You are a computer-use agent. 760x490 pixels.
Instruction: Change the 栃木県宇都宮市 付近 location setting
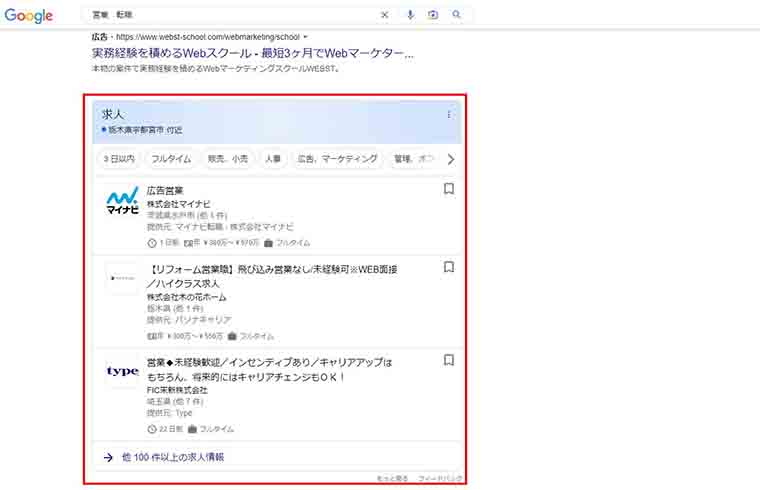point(142,130)
